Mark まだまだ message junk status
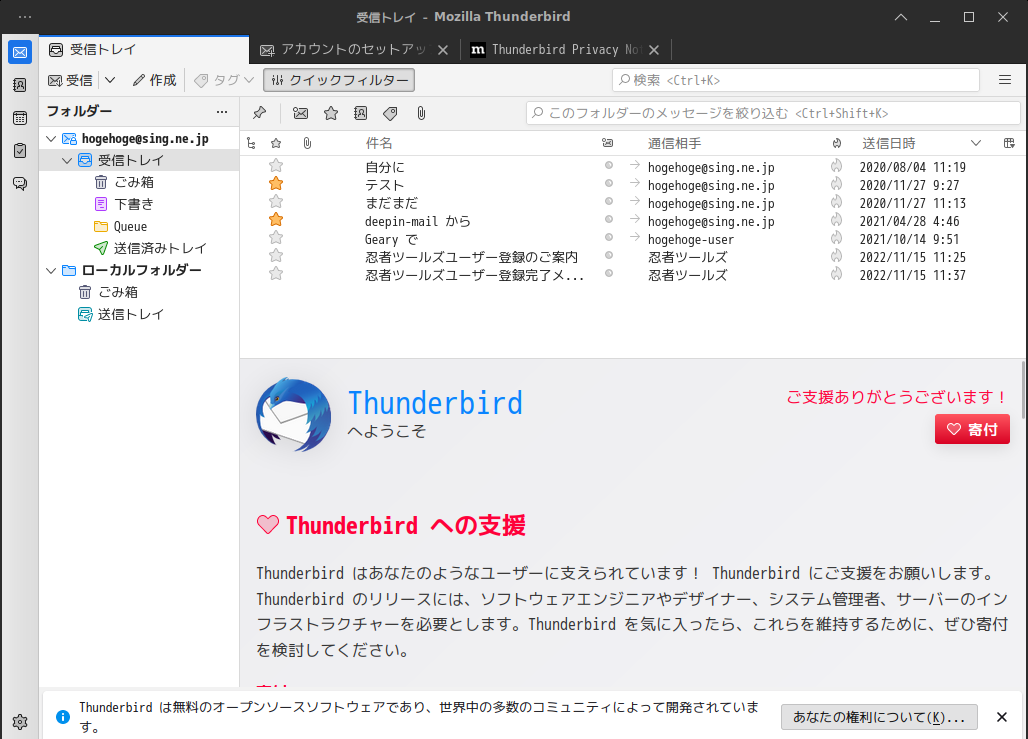This screenshot has width=1028, height=739. tap(837, 201)
